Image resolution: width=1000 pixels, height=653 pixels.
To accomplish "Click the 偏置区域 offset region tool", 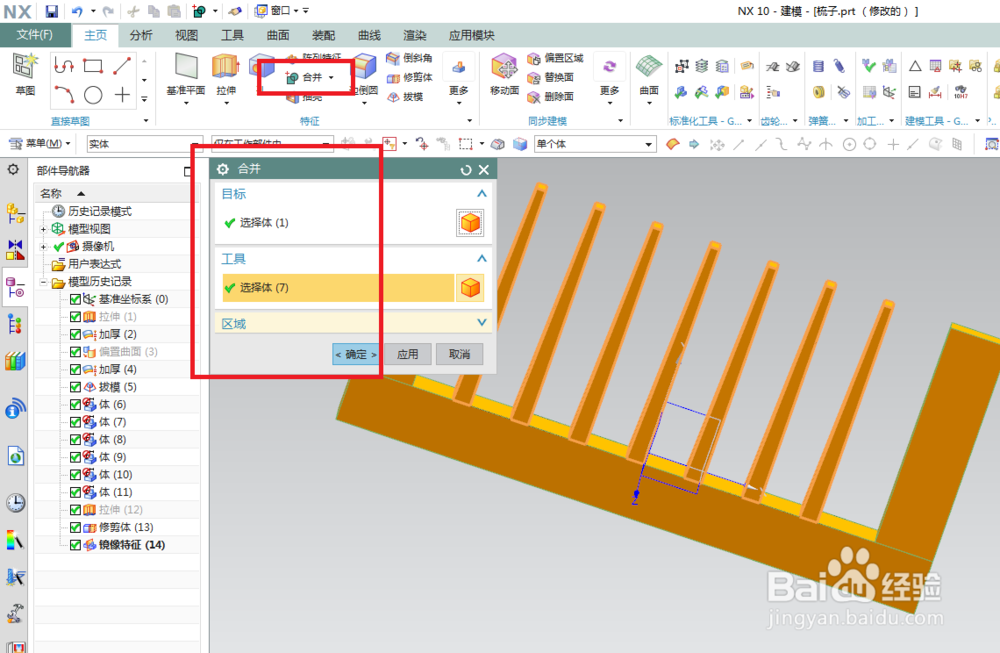I will (x=555, y=58).
